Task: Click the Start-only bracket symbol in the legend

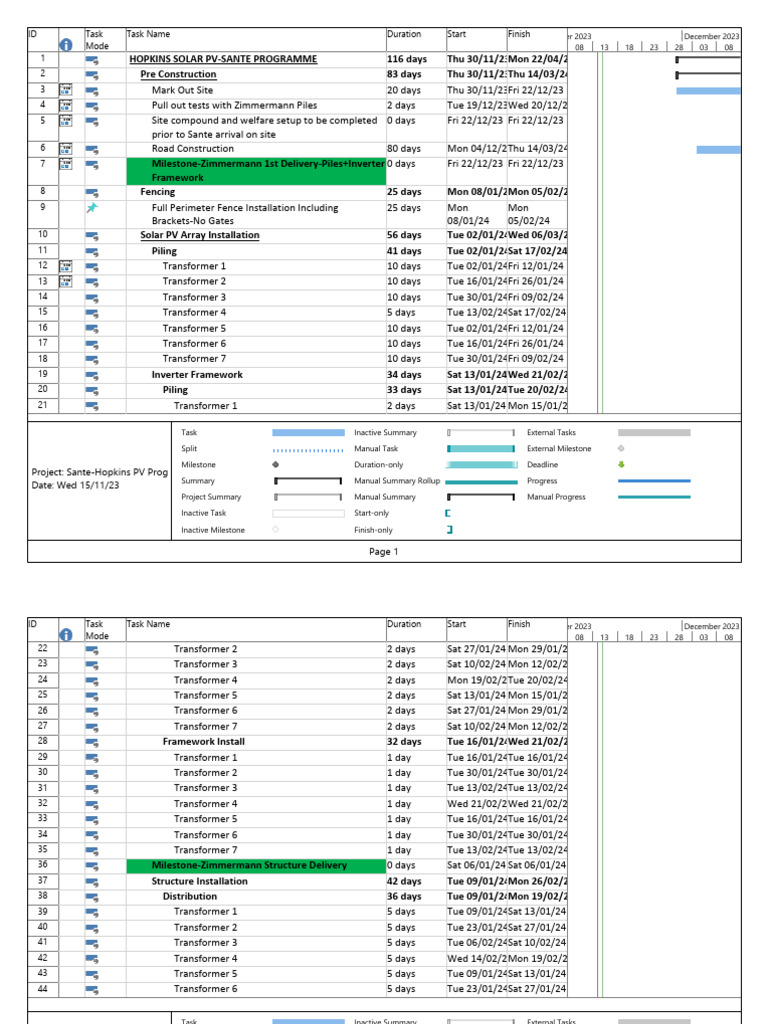Action: coord(448,513)
